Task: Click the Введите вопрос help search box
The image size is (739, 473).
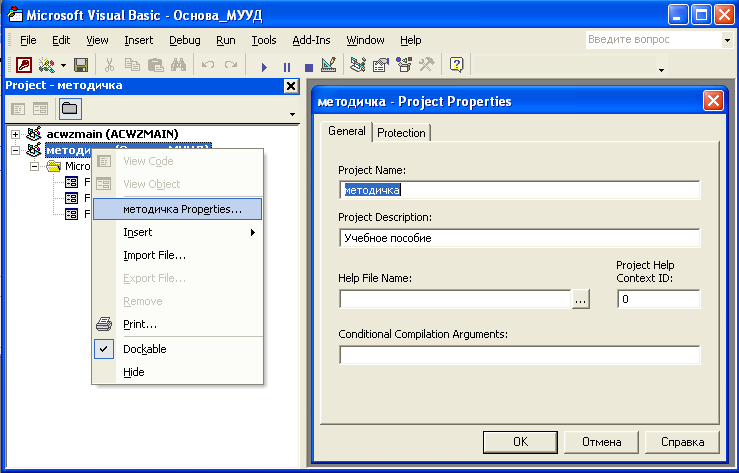Action: tap(653, 40)
